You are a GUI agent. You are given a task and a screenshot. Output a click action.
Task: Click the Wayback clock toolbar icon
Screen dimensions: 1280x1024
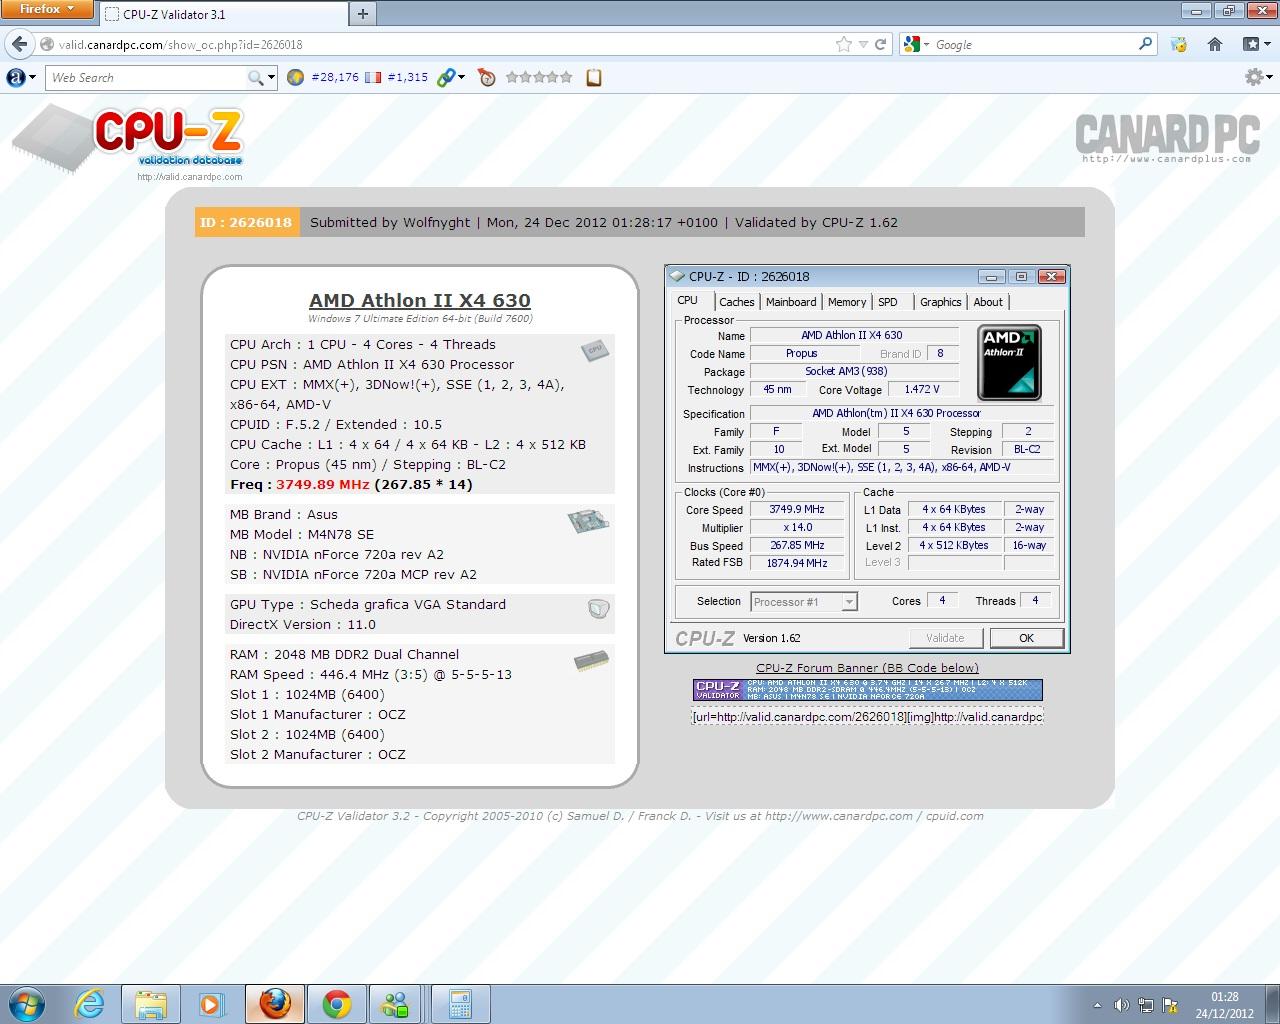[487, 77]
